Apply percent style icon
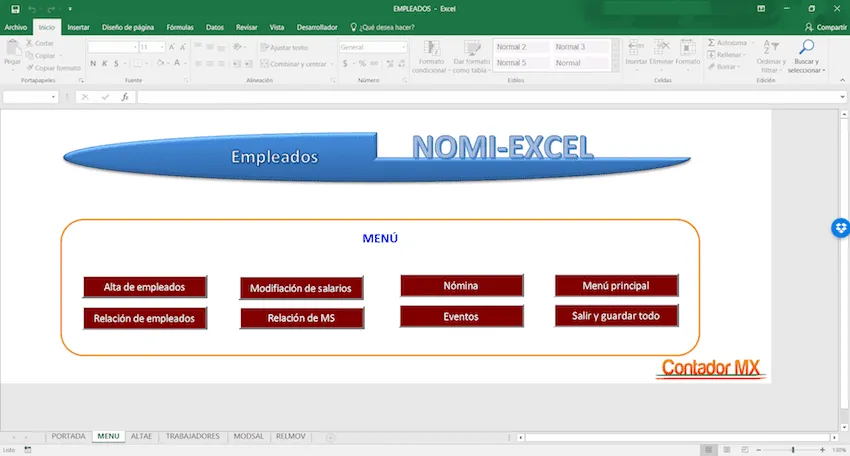 point(362,63)
